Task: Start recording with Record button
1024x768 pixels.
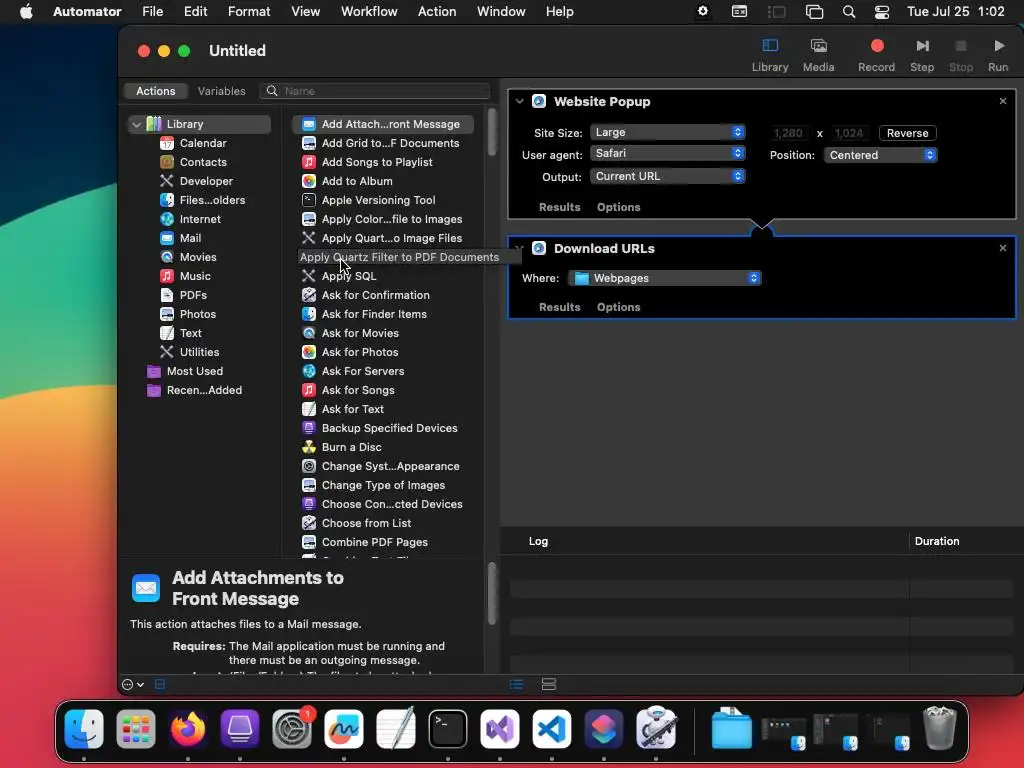Action: point(876,55)
